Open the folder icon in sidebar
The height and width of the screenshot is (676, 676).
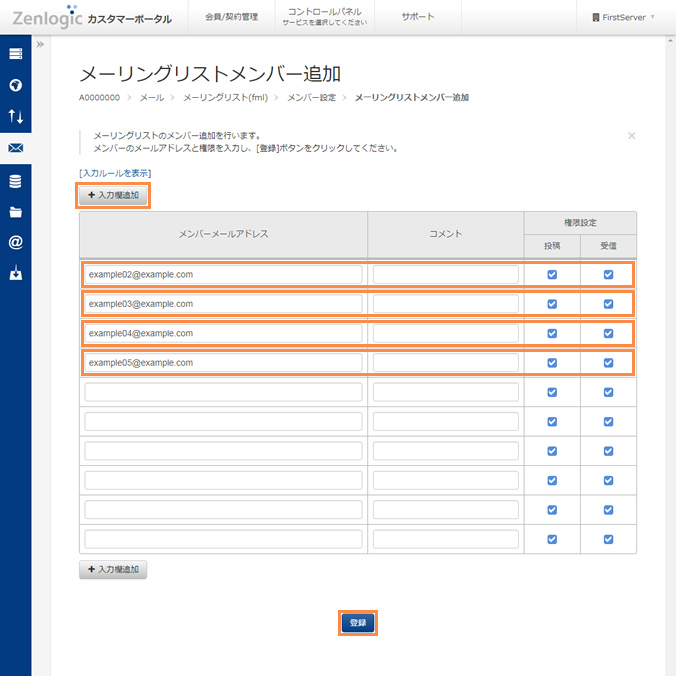(x=16, y=212)
